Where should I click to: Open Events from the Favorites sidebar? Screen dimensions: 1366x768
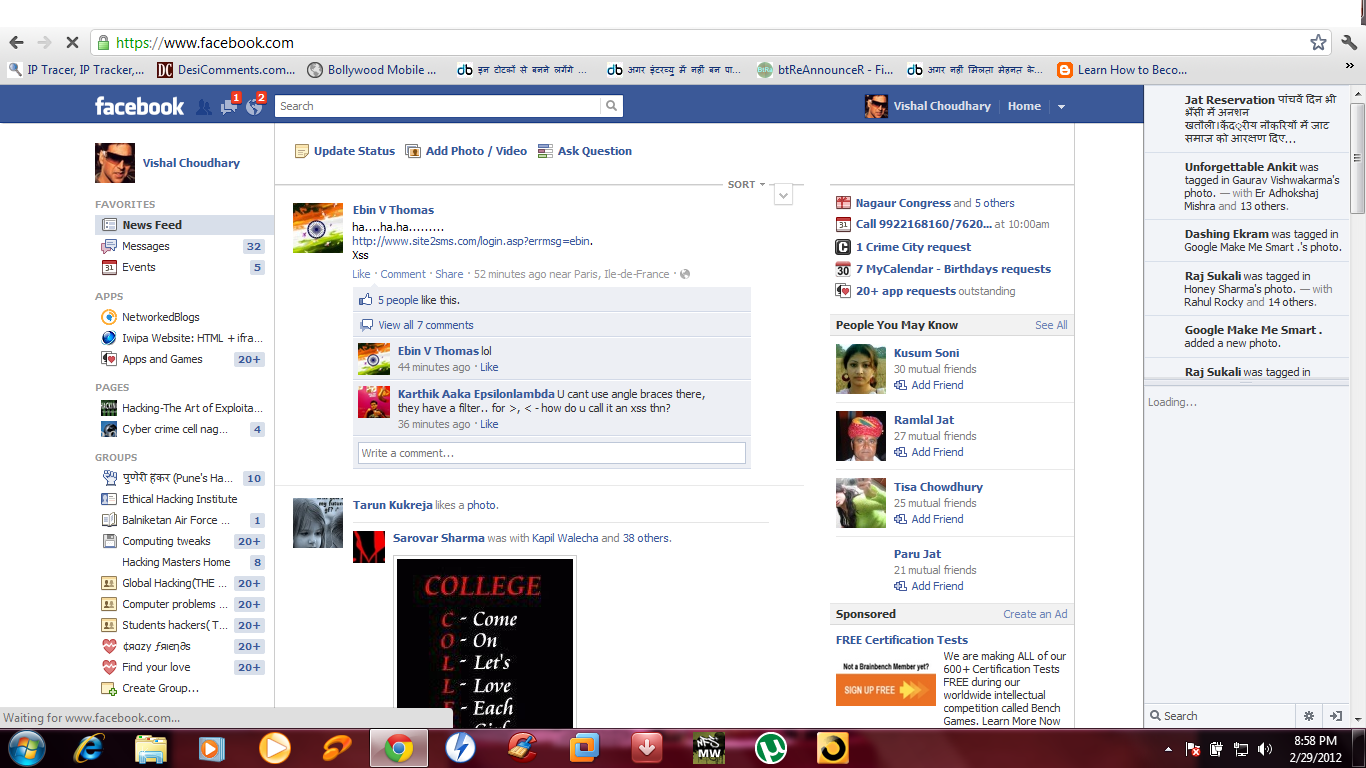coord(139,267)
